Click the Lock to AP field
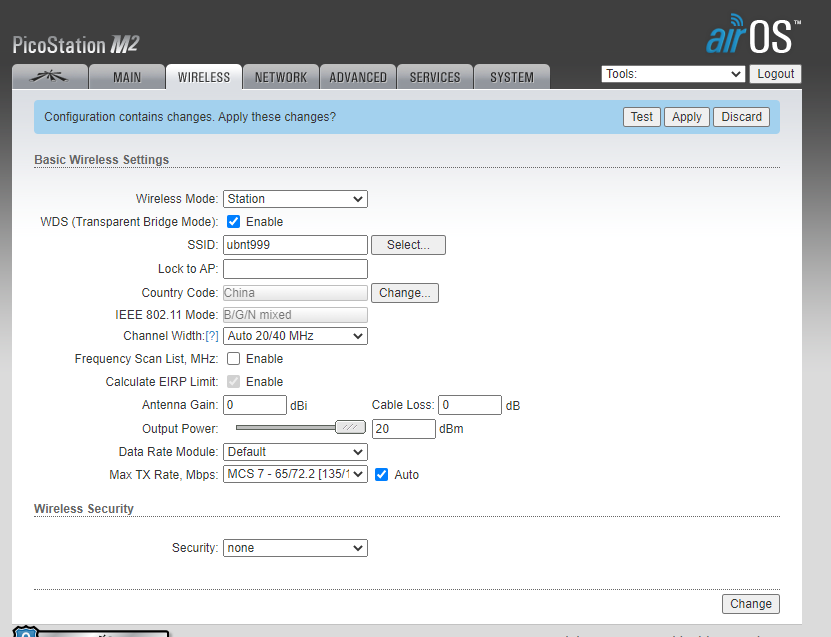Viewport: 831px width, 637px height. click(295, 269)
